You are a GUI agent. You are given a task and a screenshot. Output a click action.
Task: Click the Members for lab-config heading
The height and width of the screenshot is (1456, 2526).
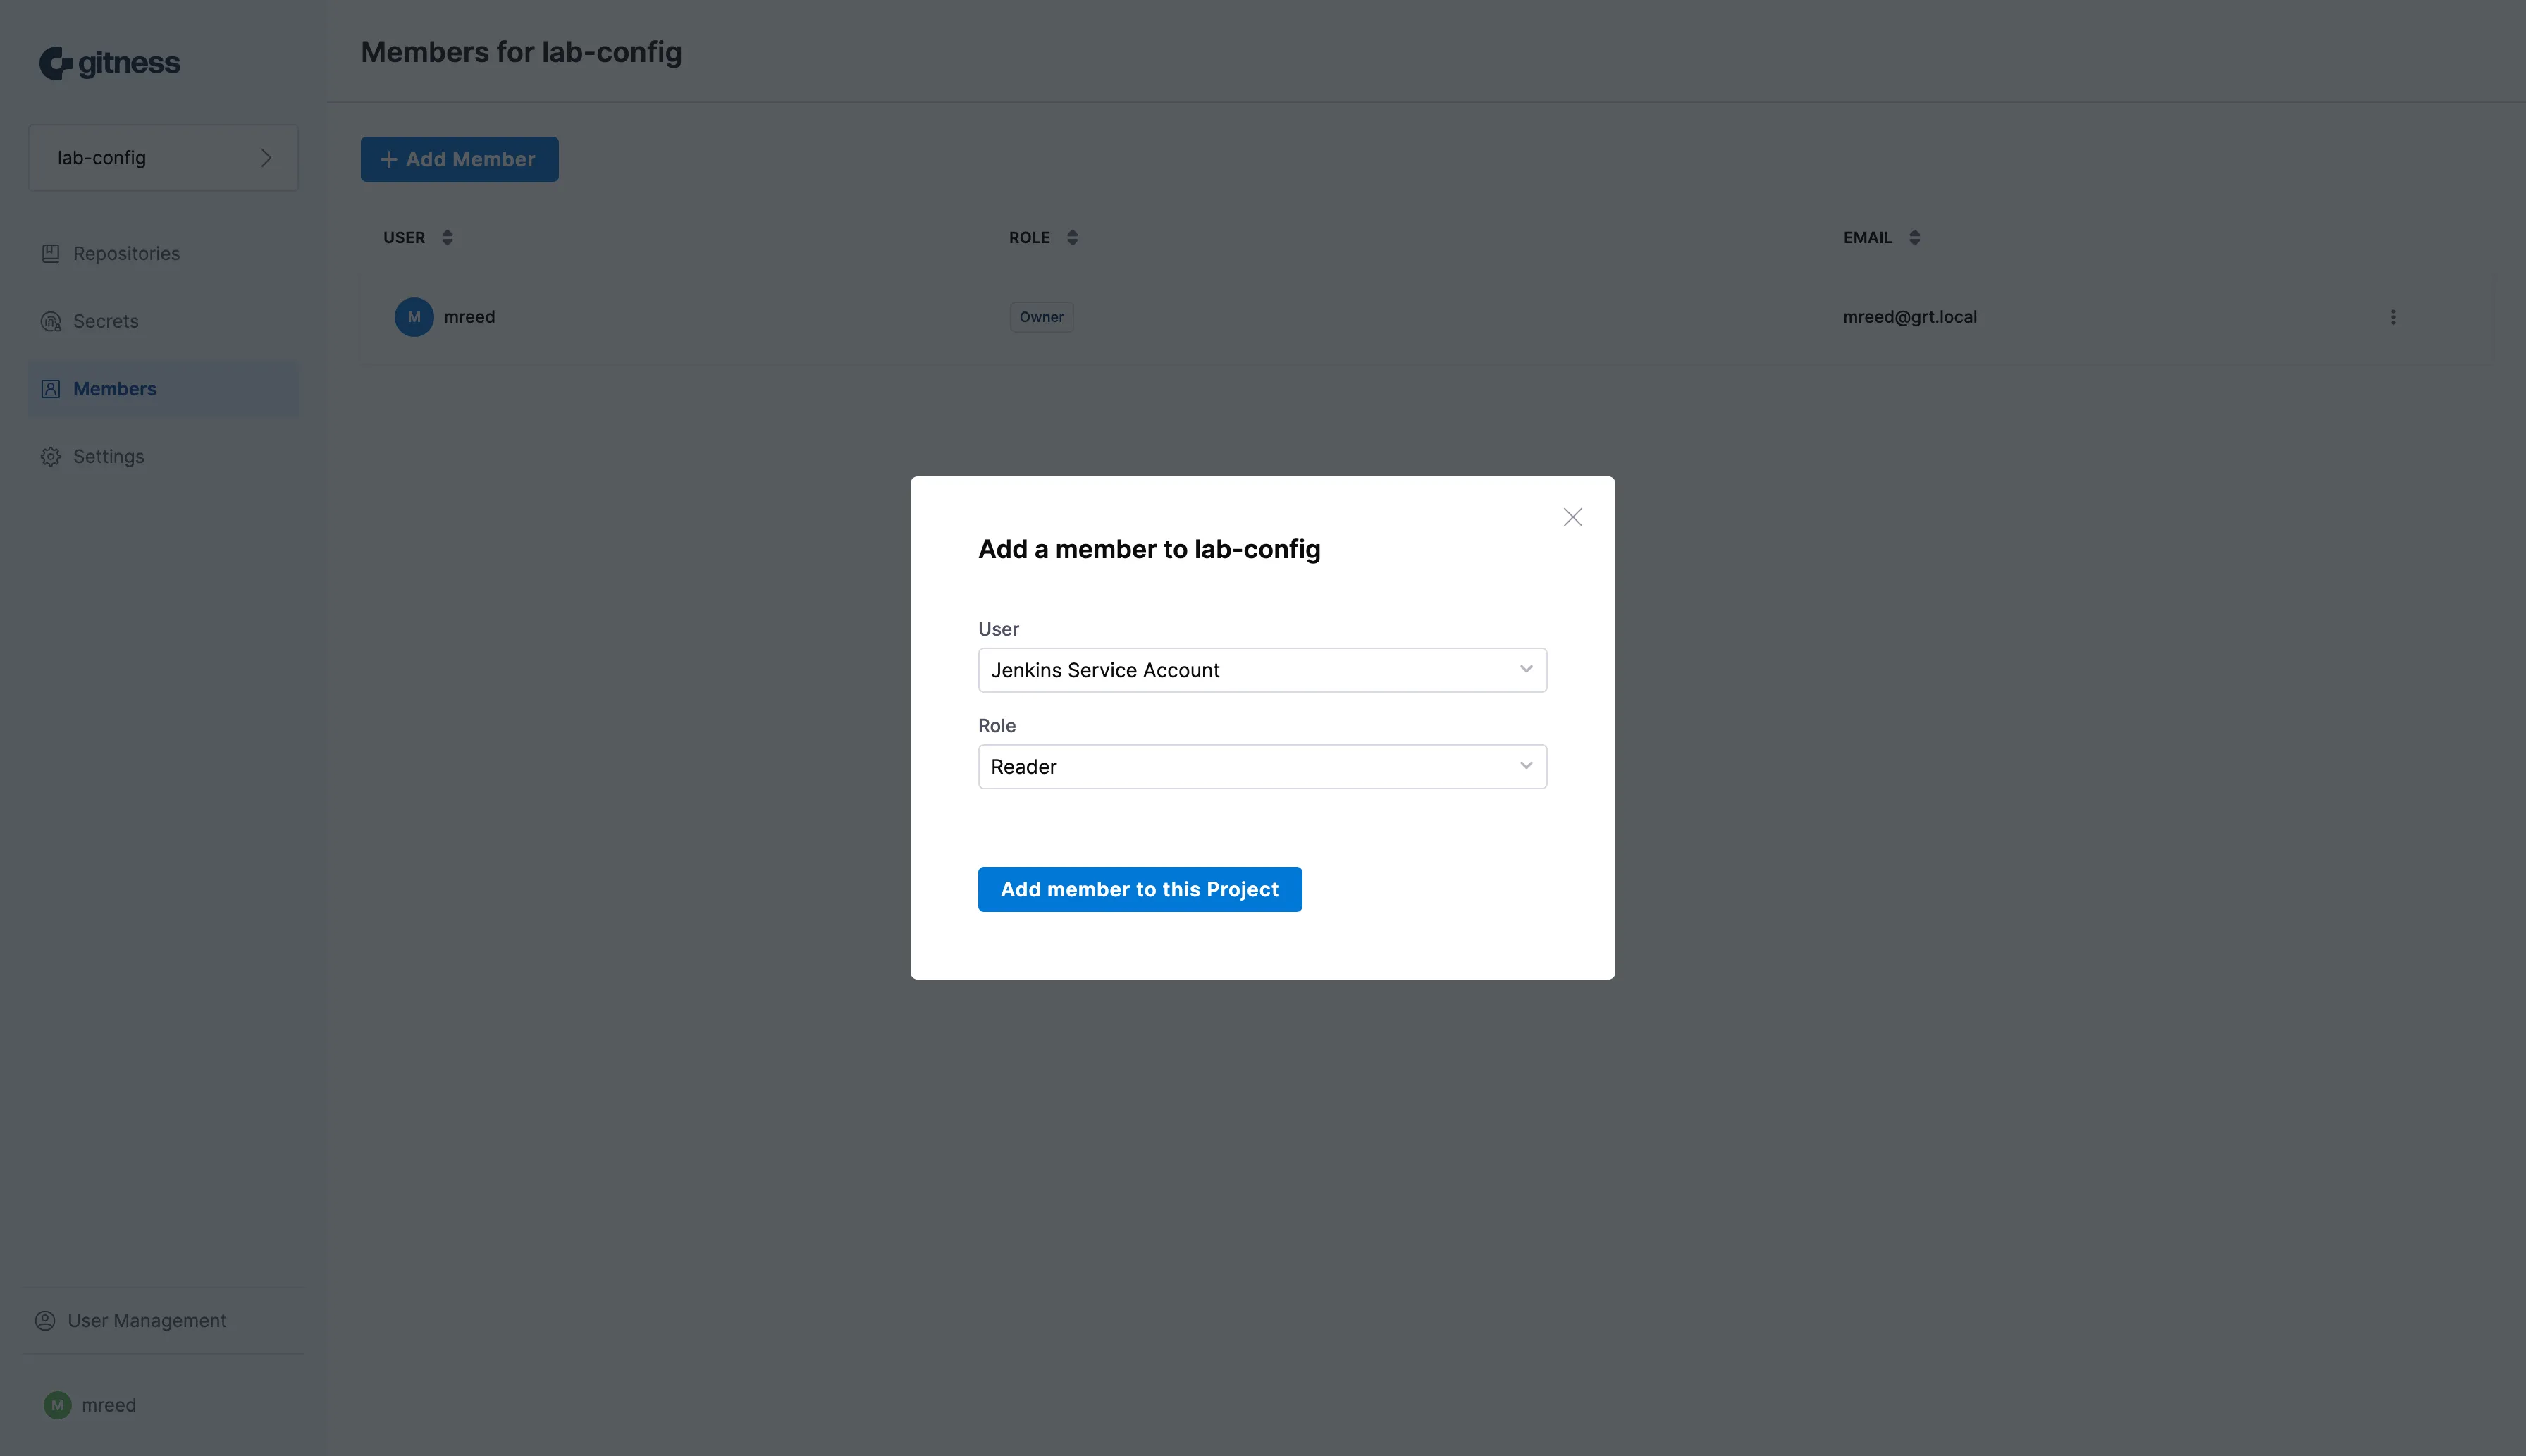(x=521, y=52)
